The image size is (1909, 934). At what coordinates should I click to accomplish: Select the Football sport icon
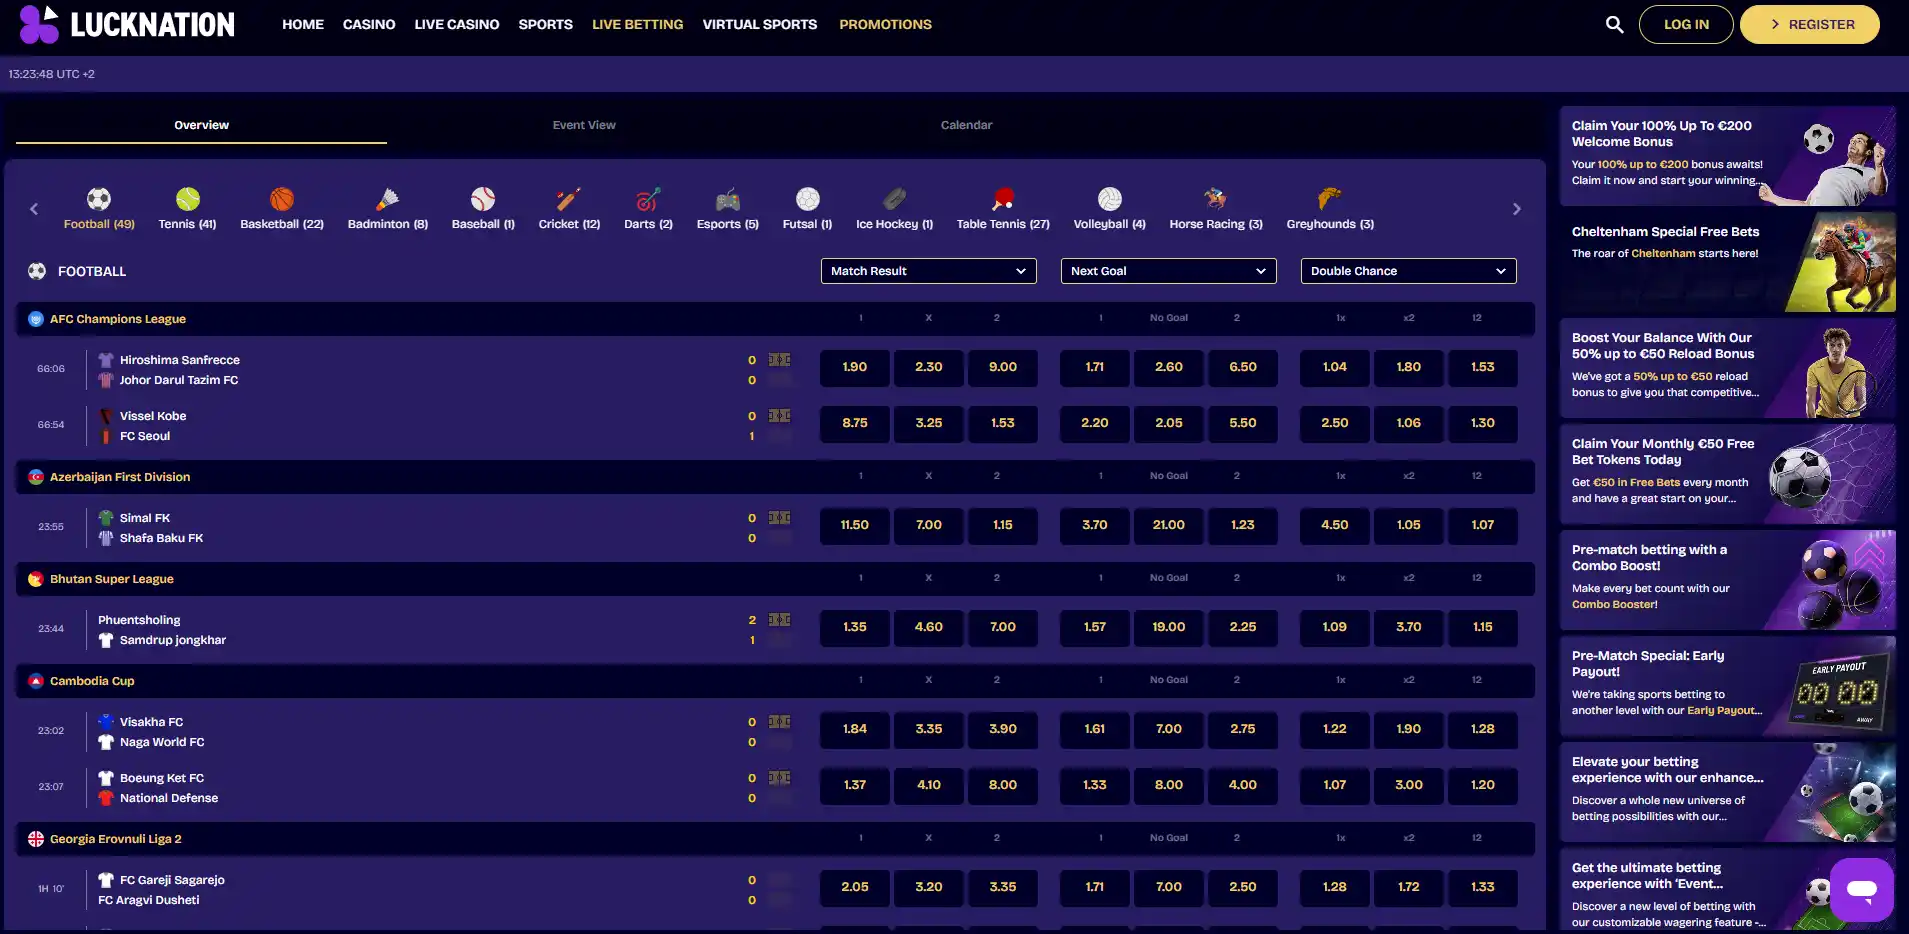coord(99,199)
